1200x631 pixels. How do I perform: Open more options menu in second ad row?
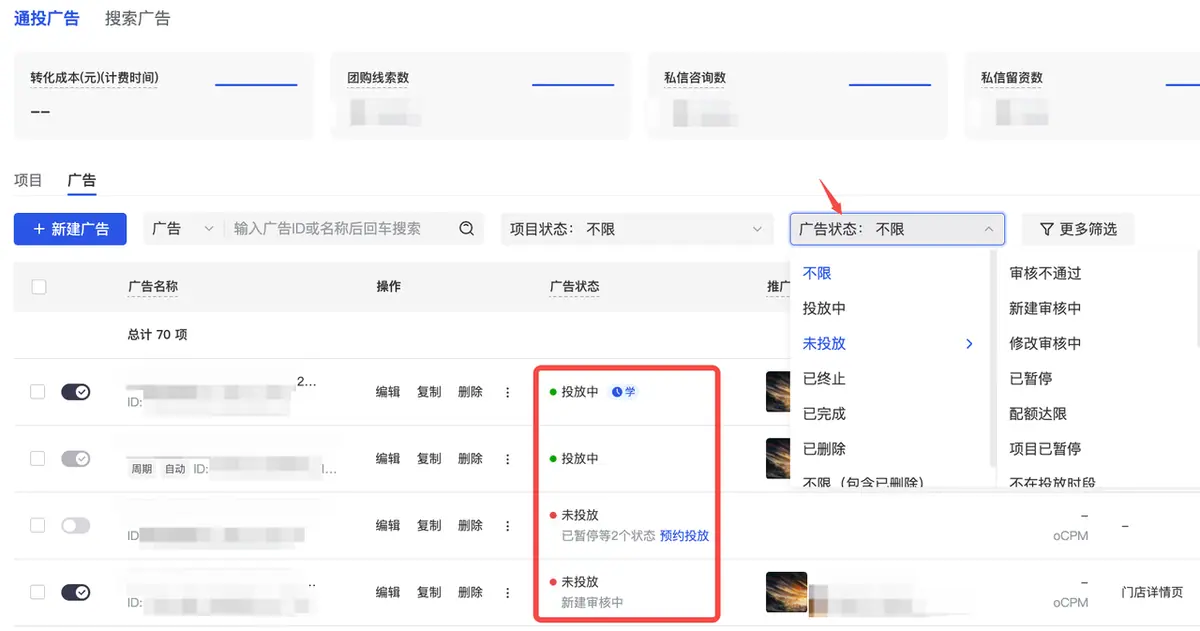pyautogui.click(x=507, y=459)
